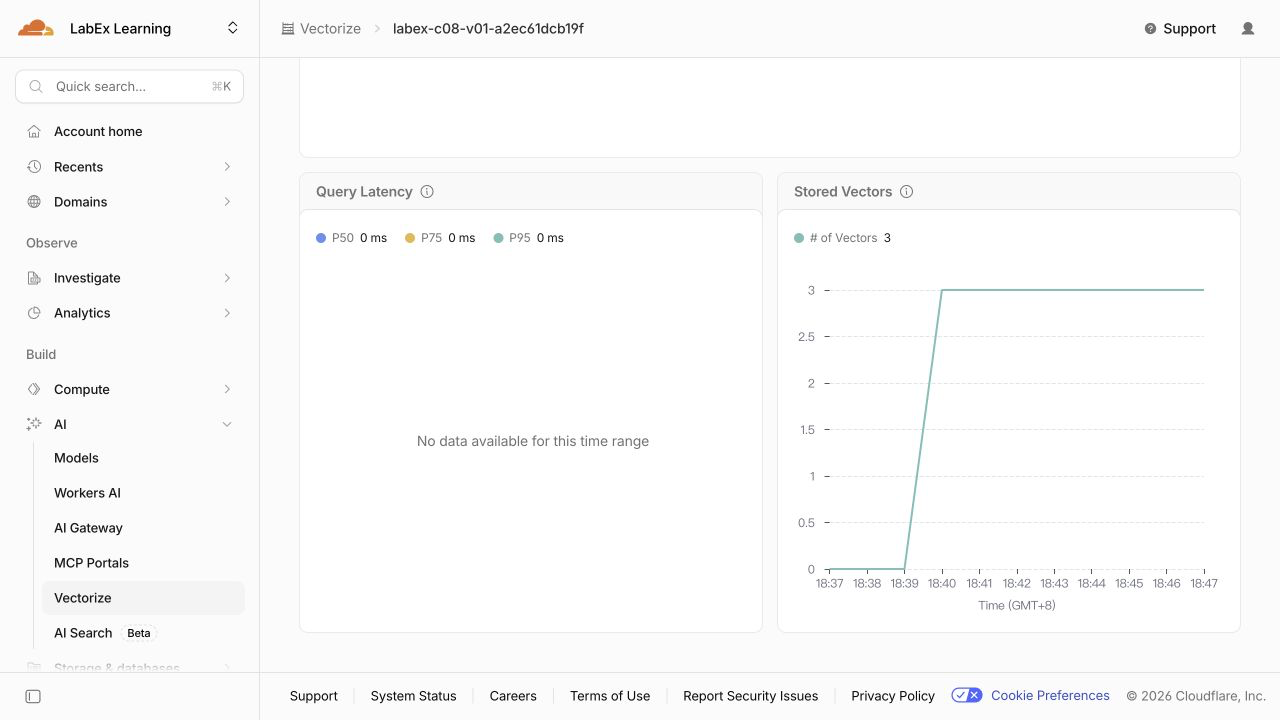
Task: Click the Analytics chart icon
Action: click(x=34, y=313)
